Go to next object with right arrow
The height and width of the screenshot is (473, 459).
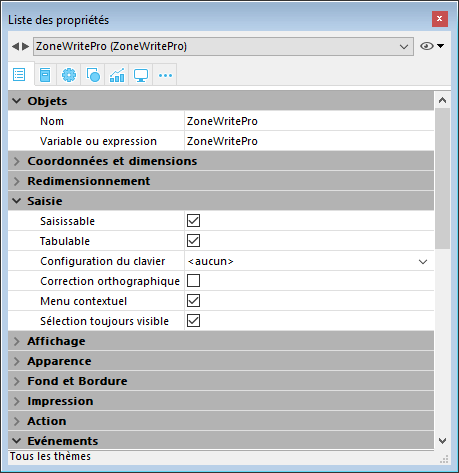tap(26, 46)
